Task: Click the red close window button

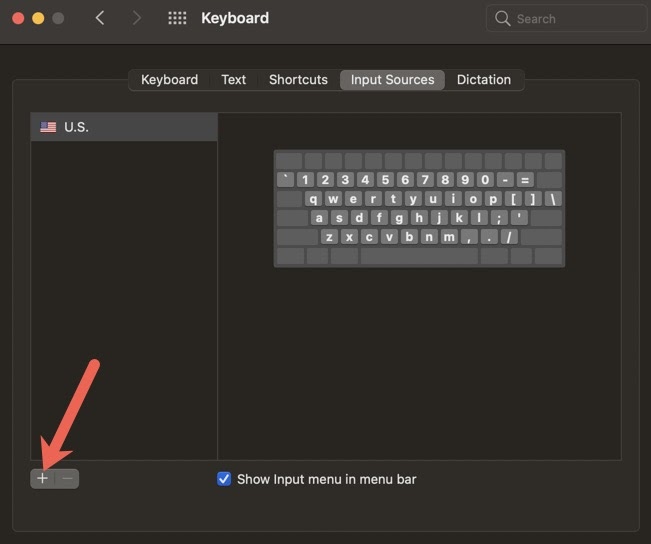Action: [18, 18]
